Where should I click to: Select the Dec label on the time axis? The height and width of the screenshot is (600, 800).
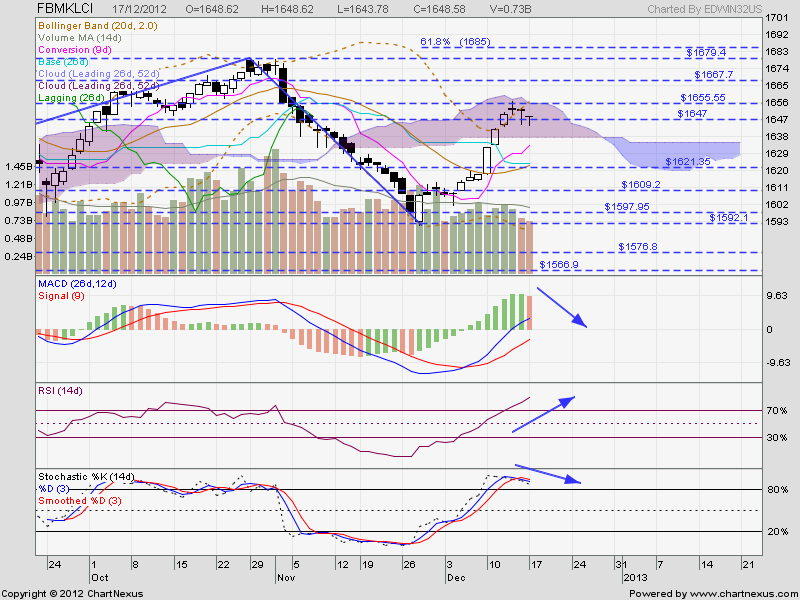(455, 577)
